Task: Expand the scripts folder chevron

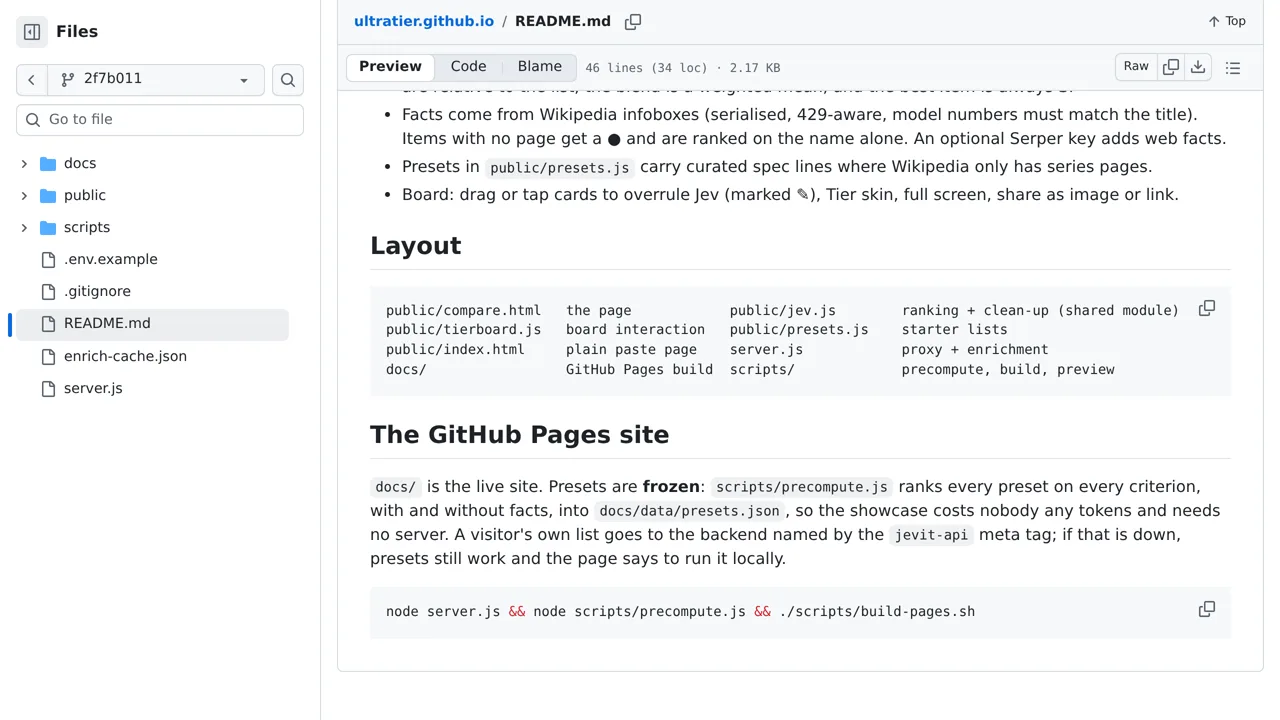Action: (24, 228)
